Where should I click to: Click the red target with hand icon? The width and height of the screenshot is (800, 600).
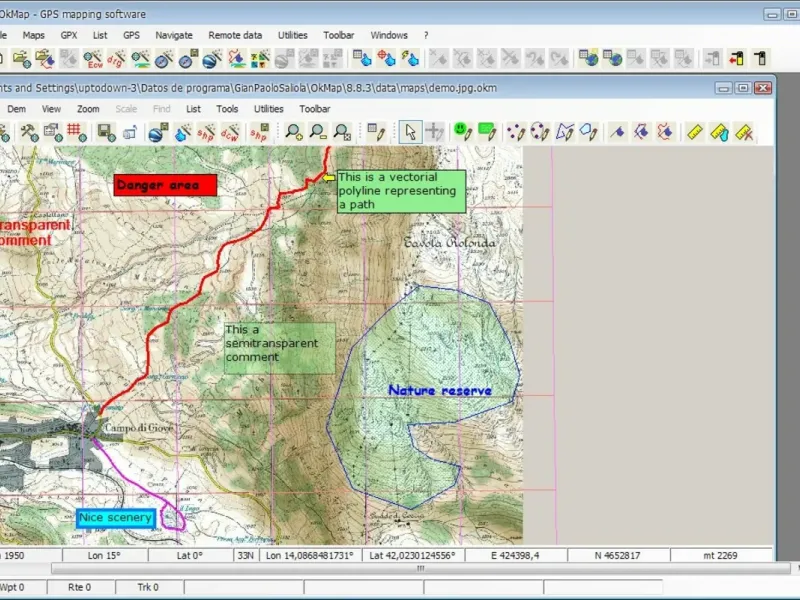click(386, 59)
